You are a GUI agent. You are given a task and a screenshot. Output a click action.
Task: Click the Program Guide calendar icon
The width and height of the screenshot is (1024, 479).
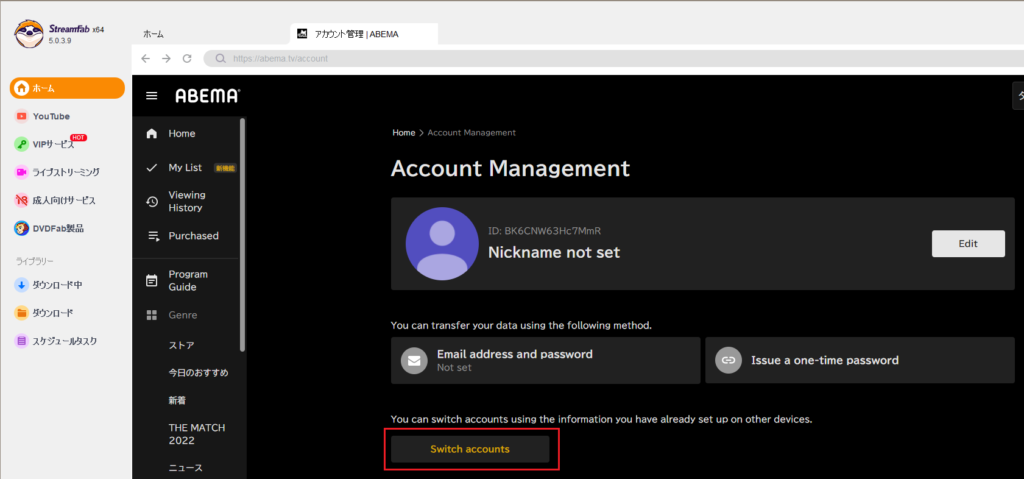(x=152, y=281)
